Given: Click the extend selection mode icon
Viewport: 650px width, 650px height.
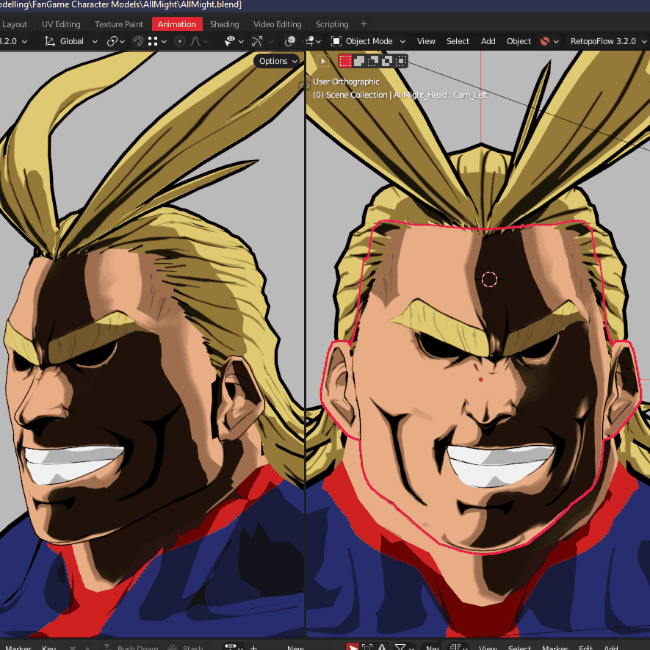Looking at the screenshot, I should pyautogui.click(x=359, y=61).
